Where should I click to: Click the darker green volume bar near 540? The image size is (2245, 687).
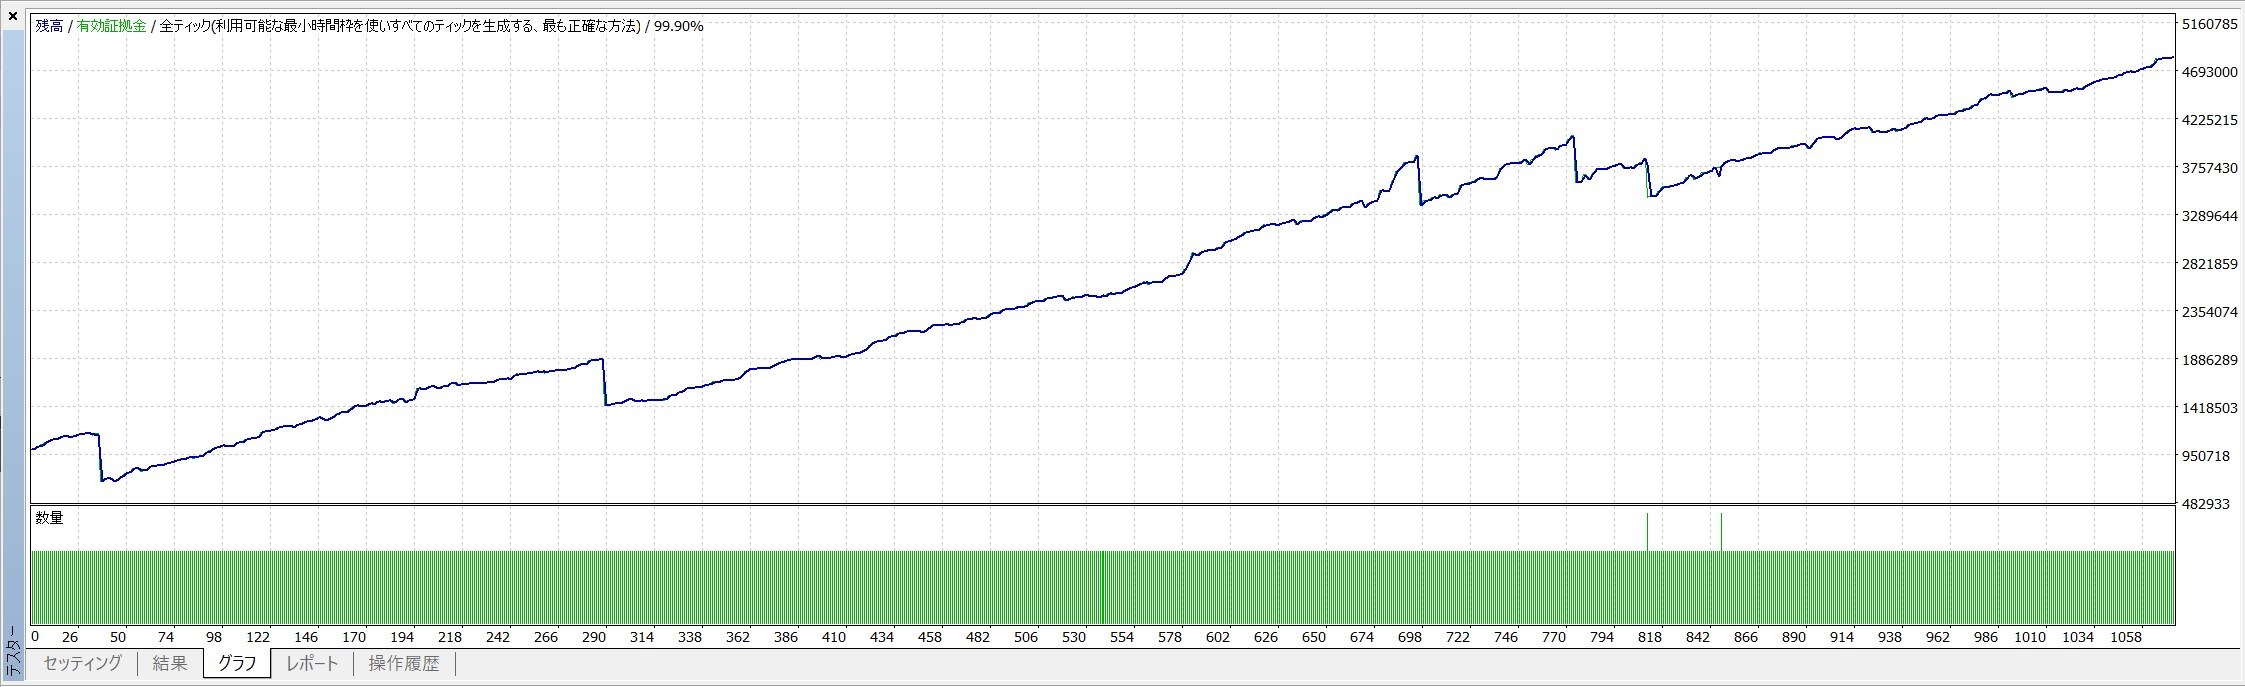[1103, 587]
